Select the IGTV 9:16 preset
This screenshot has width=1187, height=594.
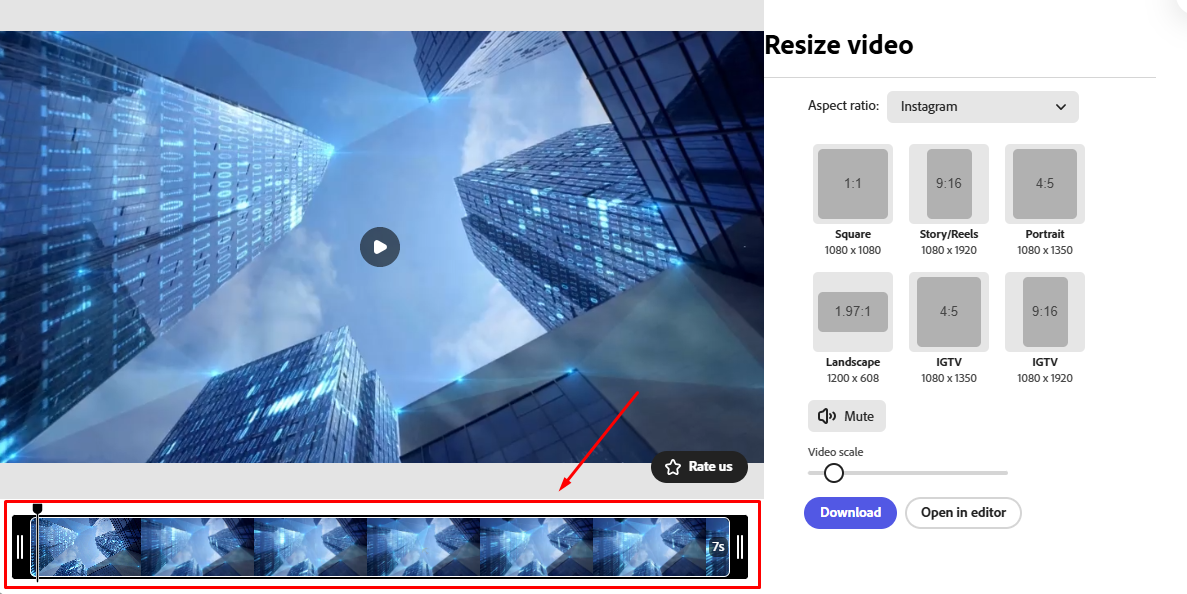[1045, 312]
